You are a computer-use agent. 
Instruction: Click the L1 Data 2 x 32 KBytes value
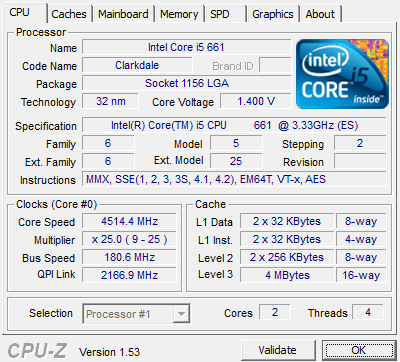coord(287,221)
